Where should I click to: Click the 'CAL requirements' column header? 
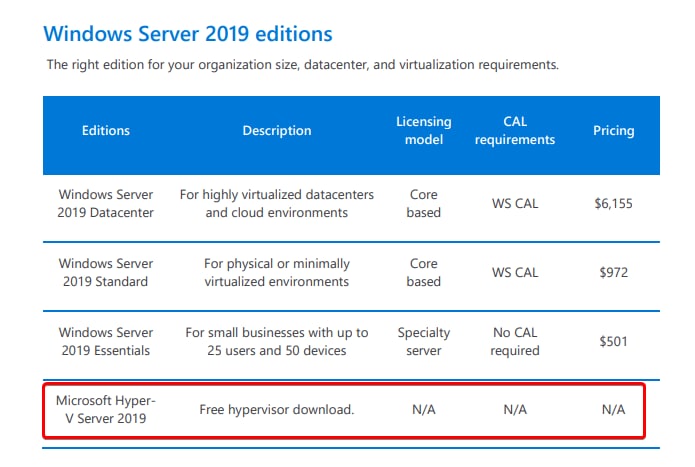tap(515, 131)
